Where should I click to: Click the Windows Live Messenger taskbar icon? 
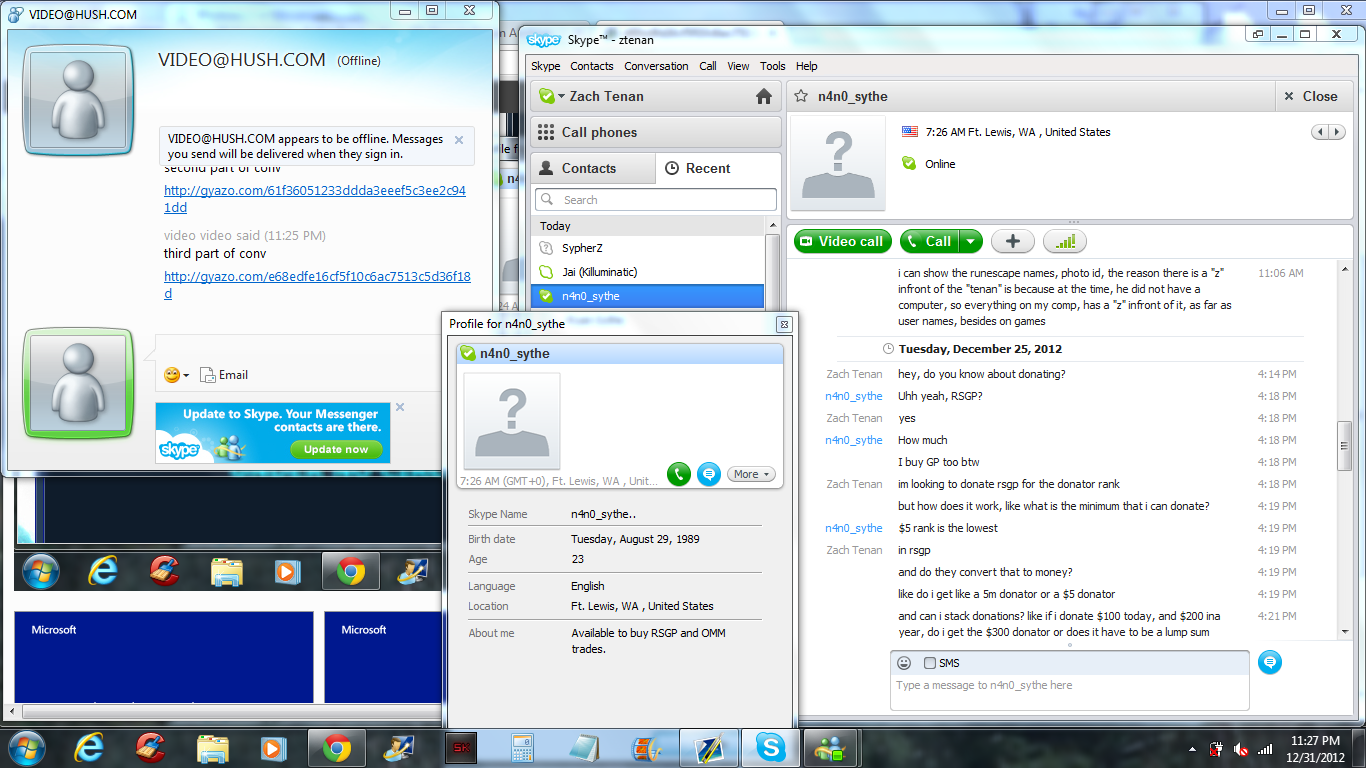point(831,747)
